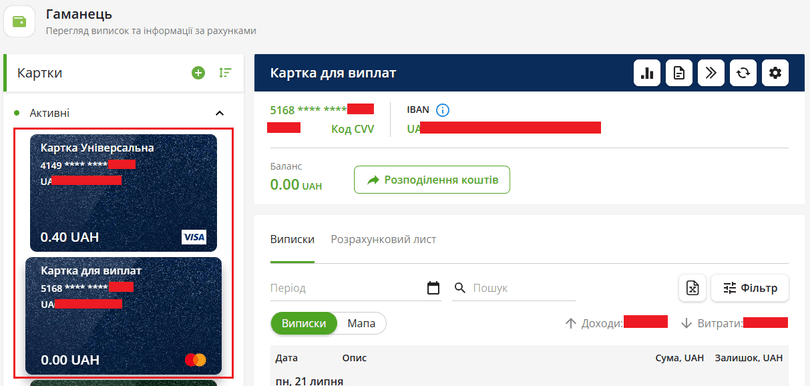Click the пн, 21 липня date row

point(309,381)
